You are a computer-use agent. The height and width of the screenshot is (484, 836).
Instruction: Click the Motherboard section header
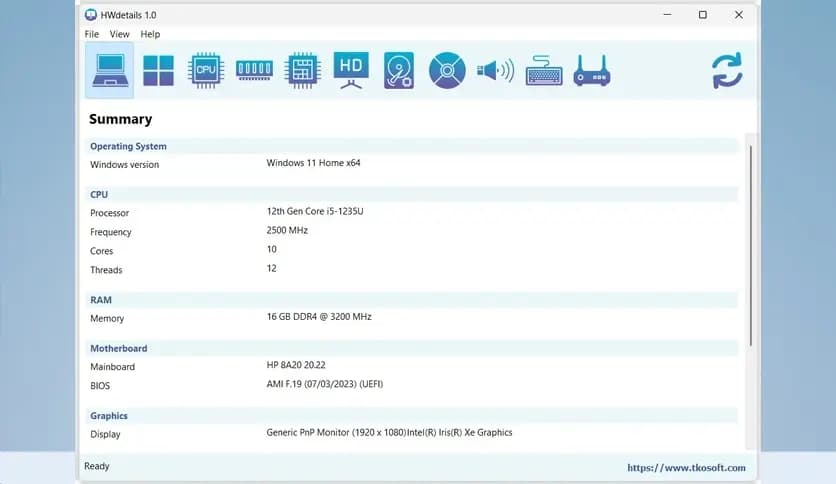[411, 349]
